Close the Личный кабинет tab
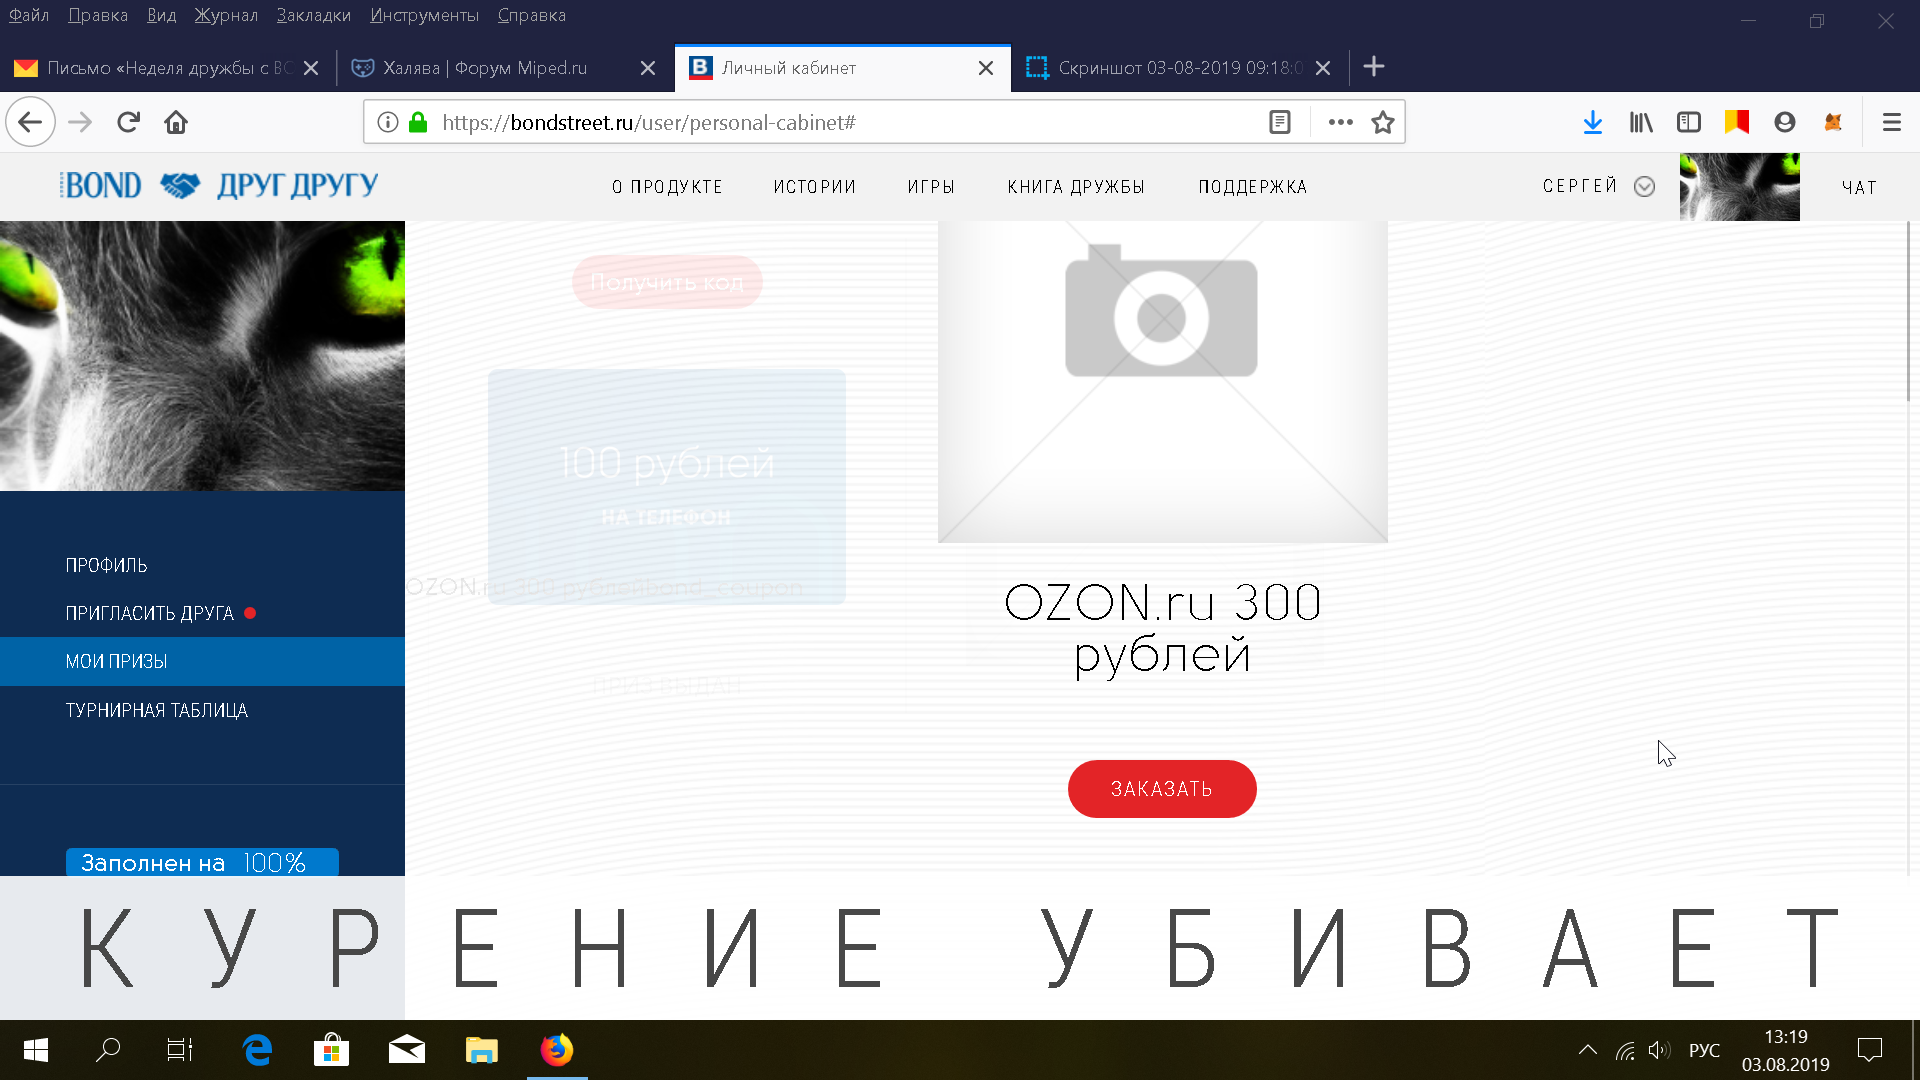1920x1080 pixels. tap(986, 68)
